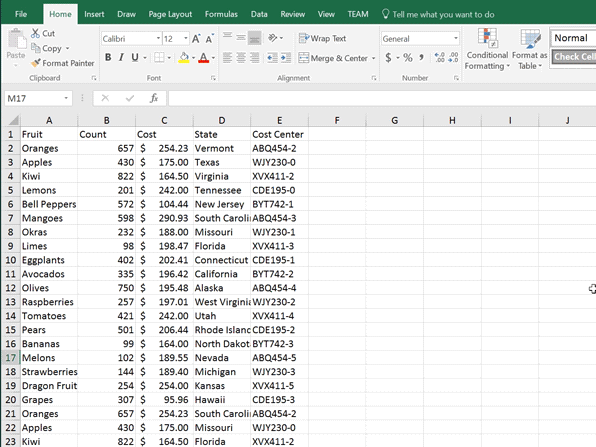Click the Paste icon
Screen dimensions: 596x447
16,39
